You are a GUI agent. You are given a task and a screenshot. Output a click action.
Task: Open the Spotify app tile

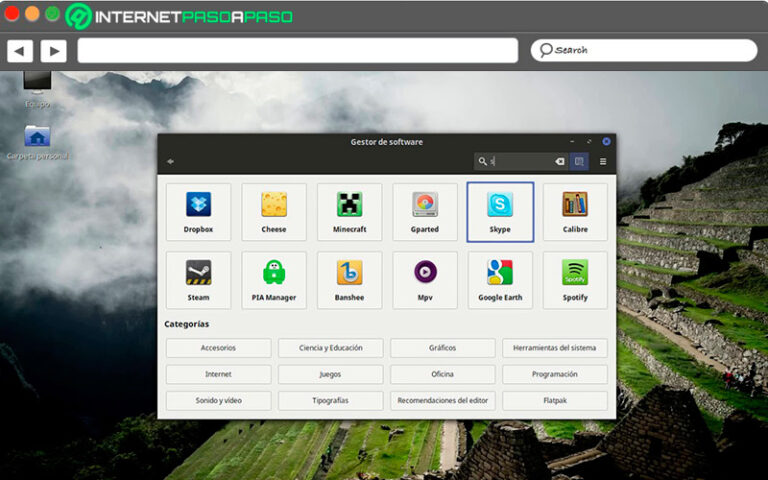click(575, 279)
